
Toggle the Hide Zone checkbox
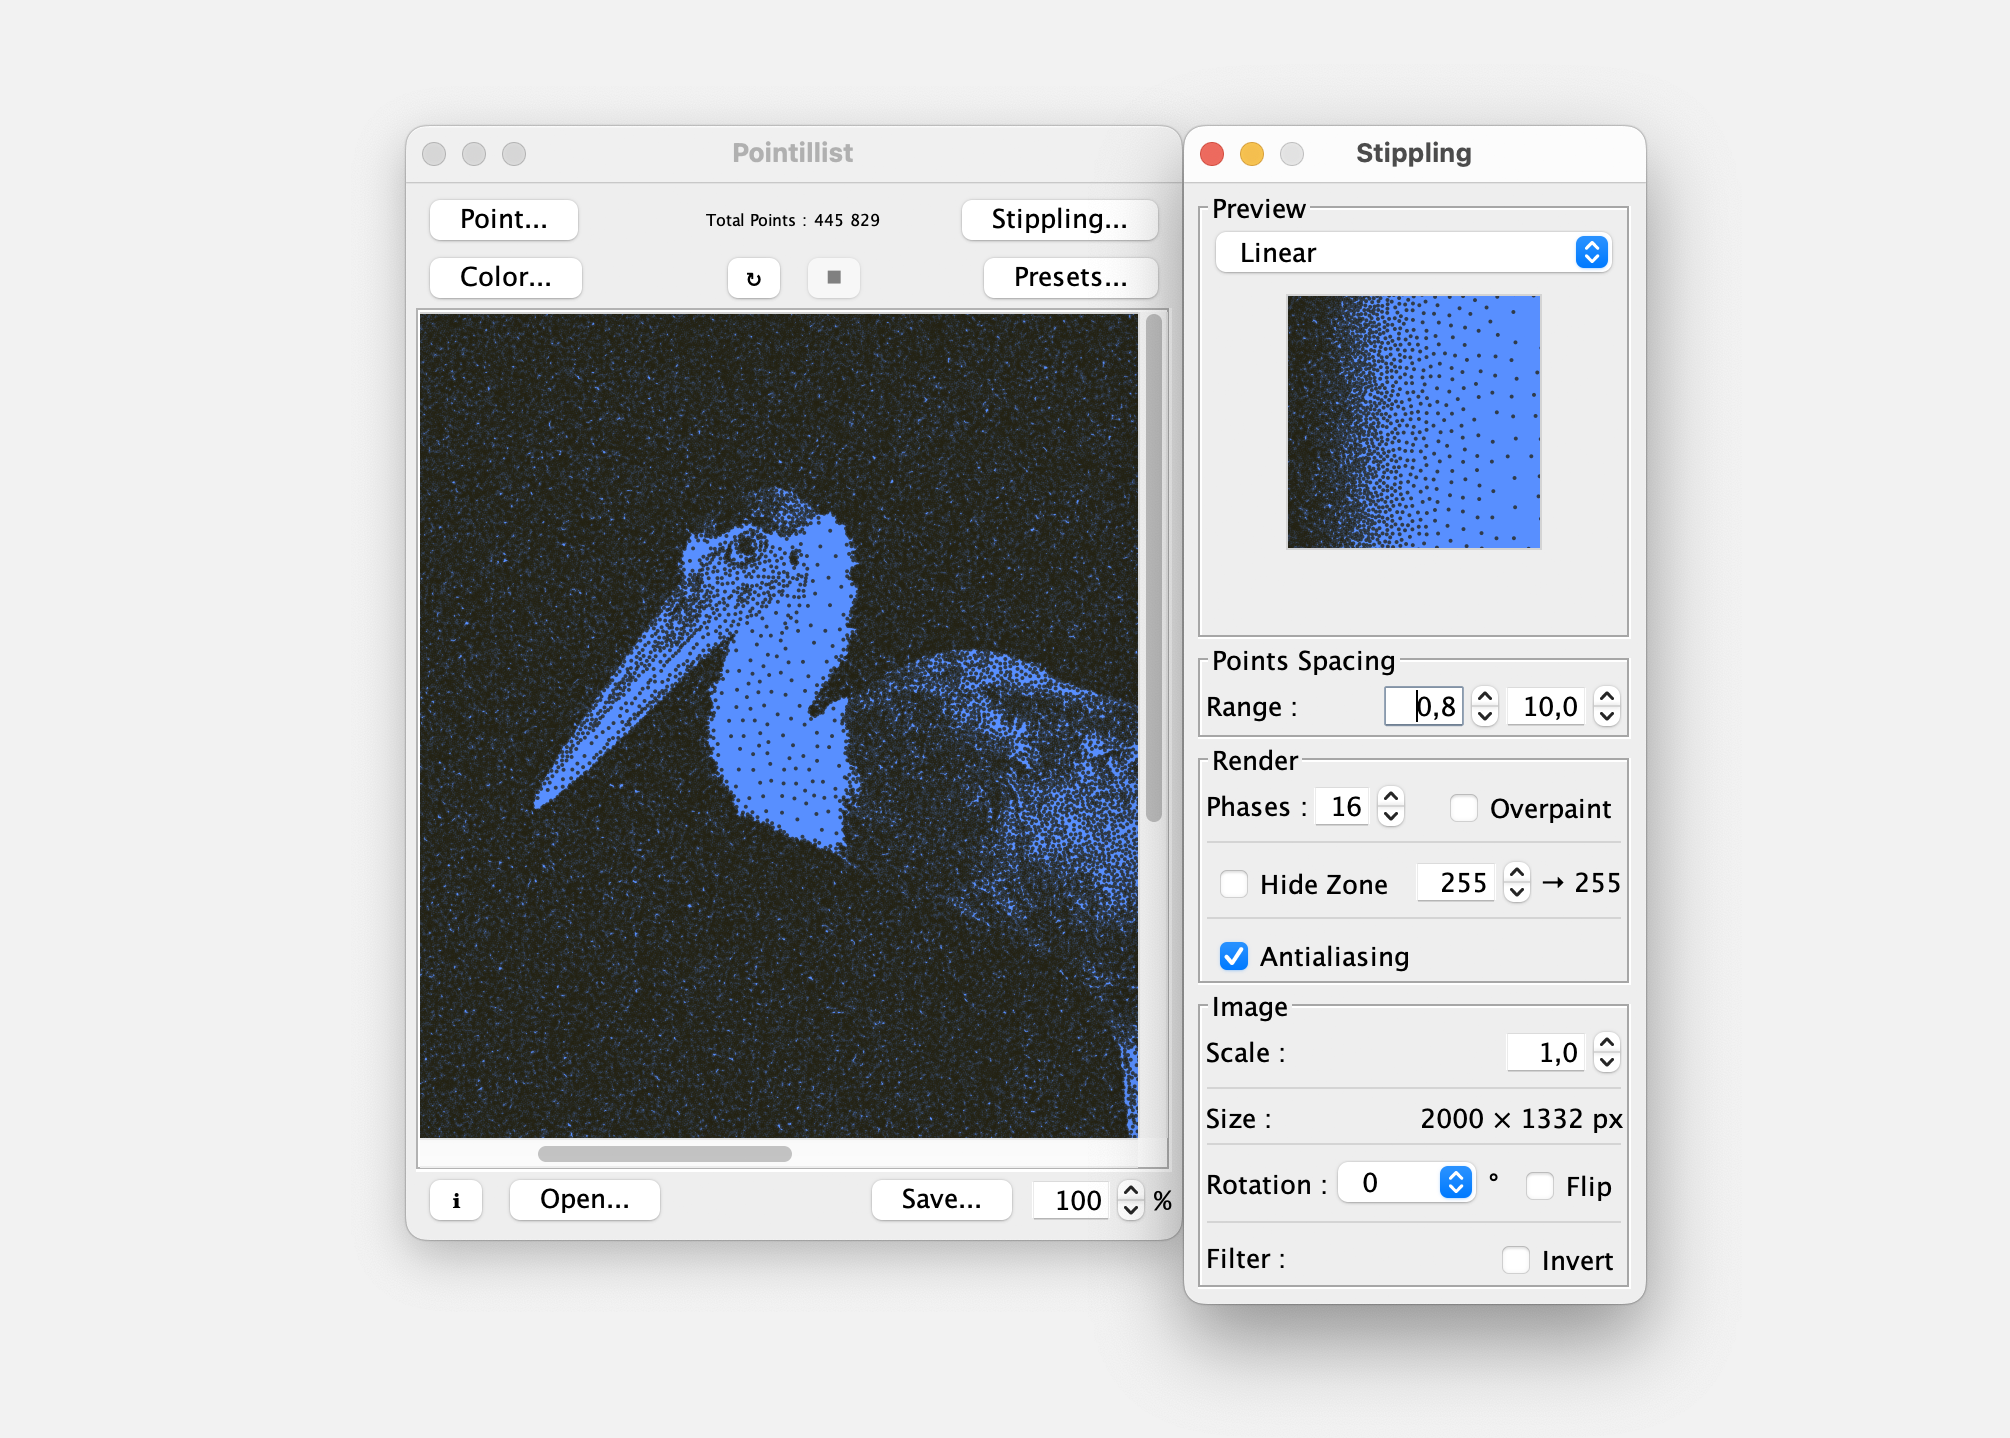tap(1234, 884)
